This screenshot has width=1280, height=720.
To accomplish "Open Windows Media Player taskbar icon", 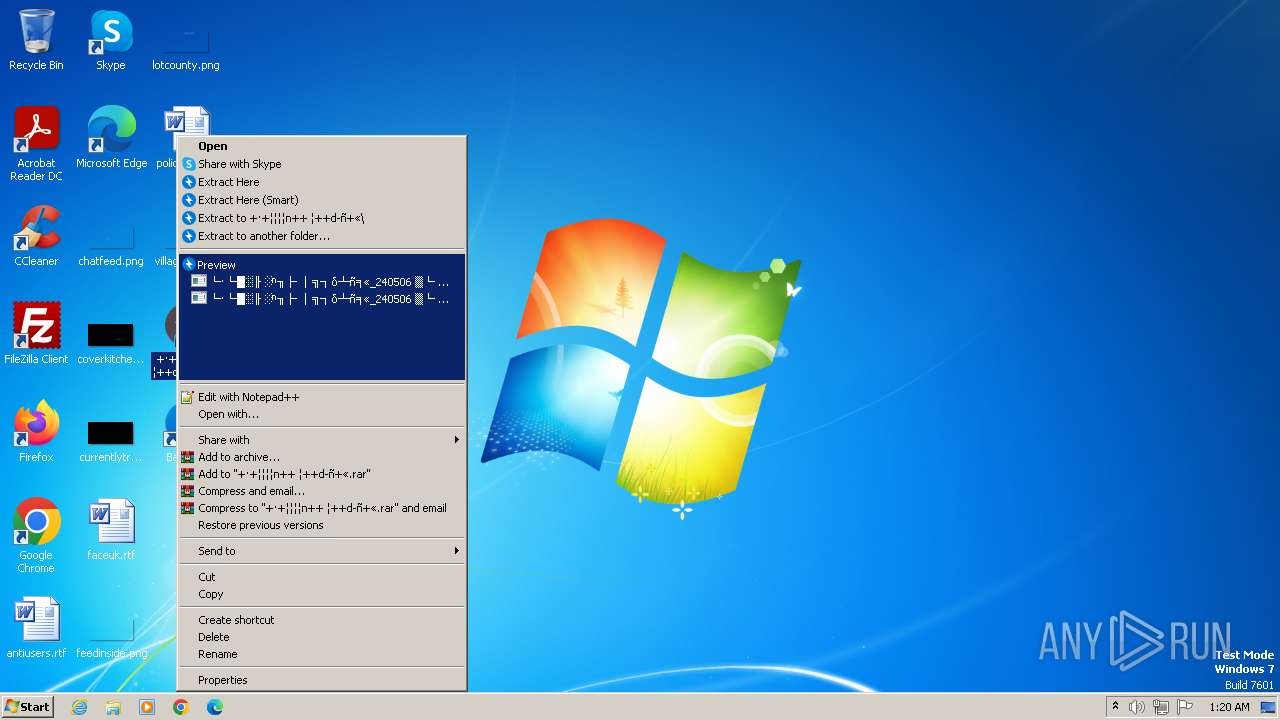I will [147, 707].
